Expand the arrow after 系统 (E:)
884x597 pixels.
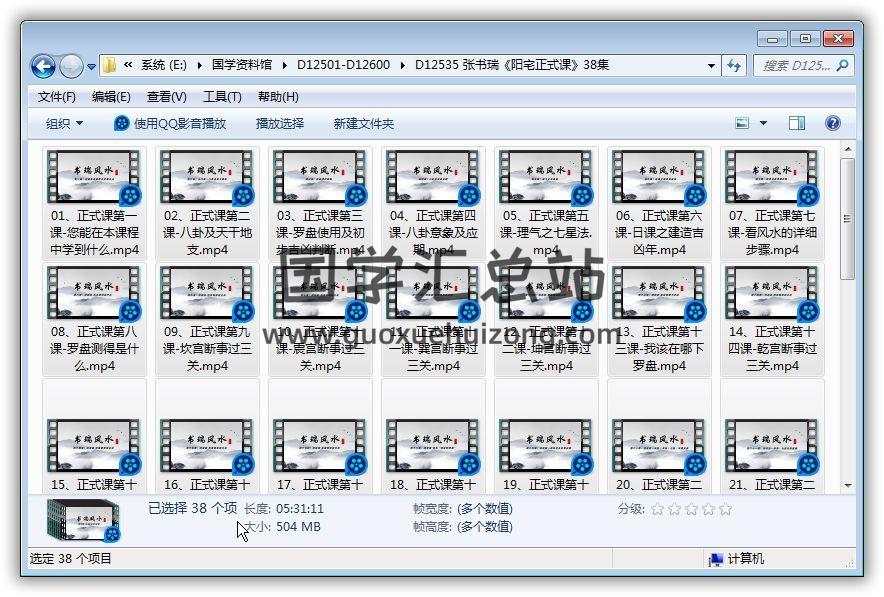[200, 65]
